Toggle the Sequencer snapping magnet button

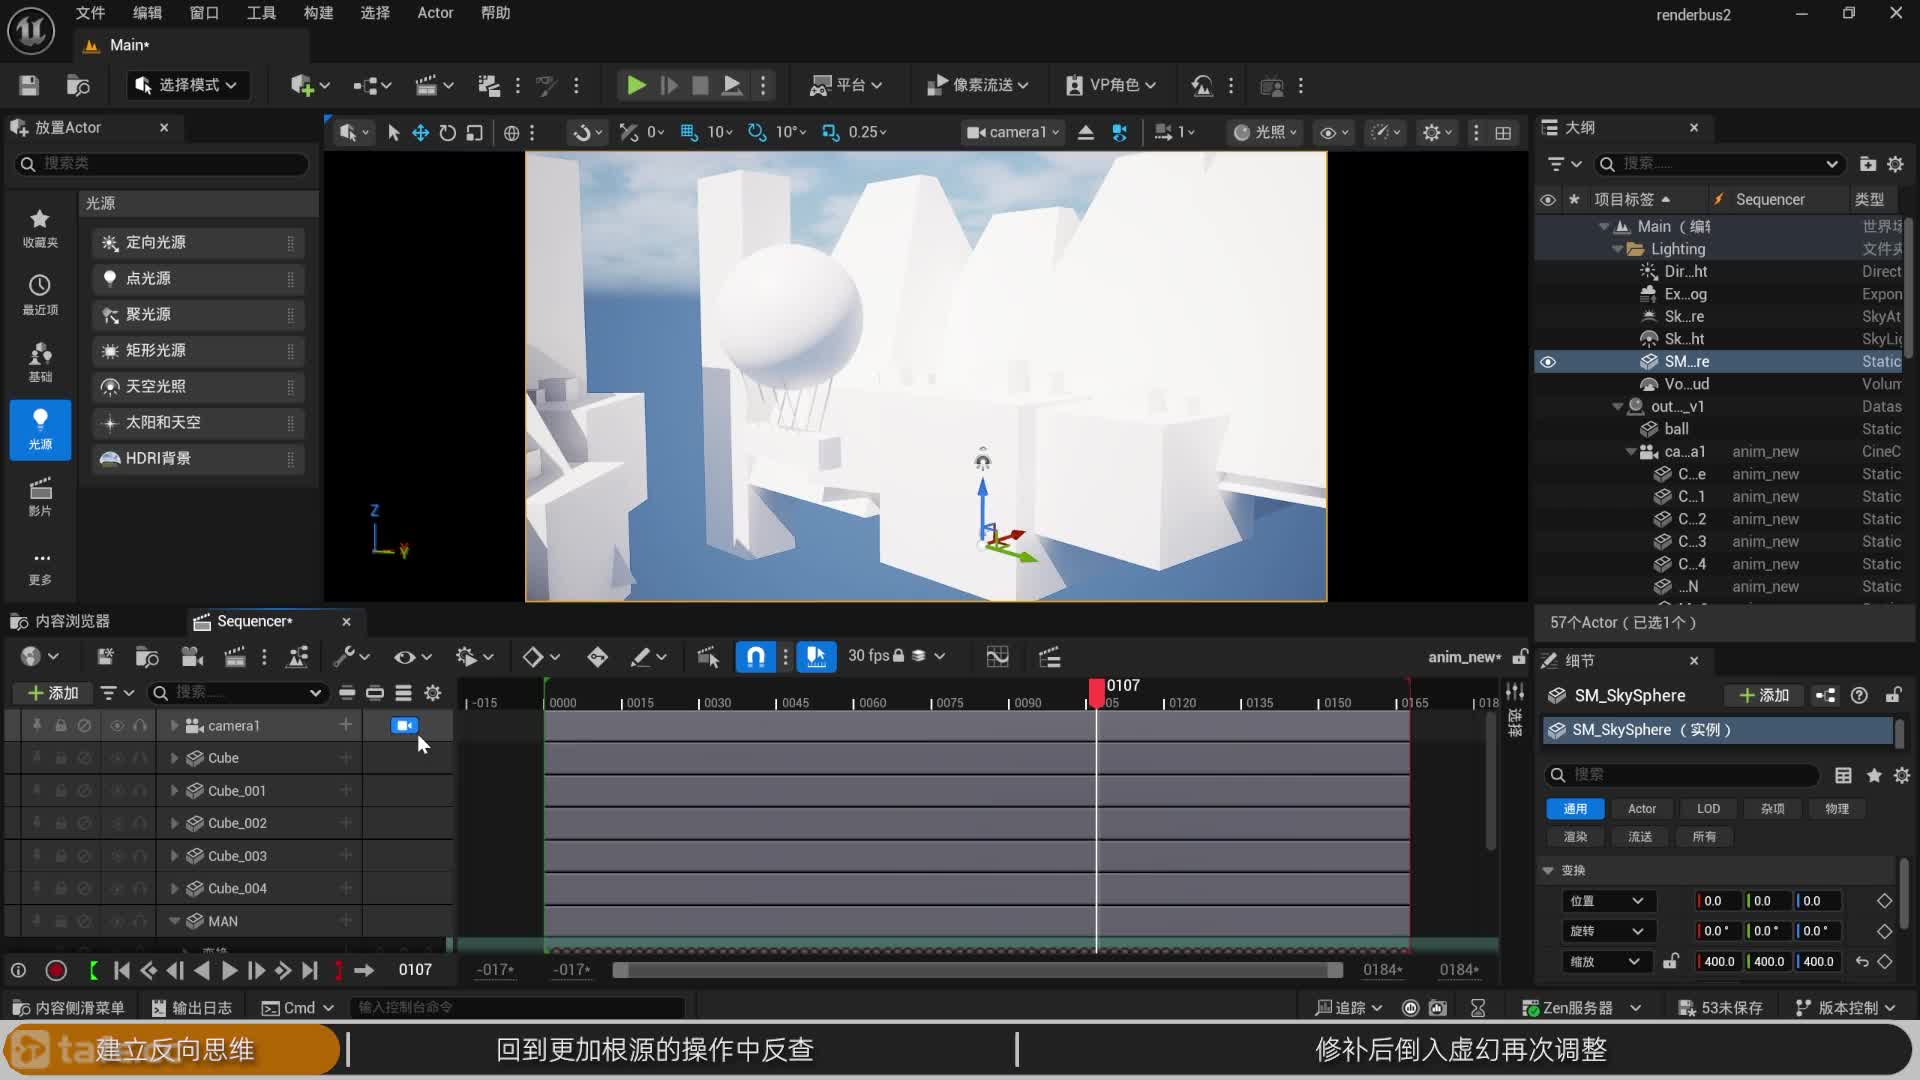pos(756,657)
